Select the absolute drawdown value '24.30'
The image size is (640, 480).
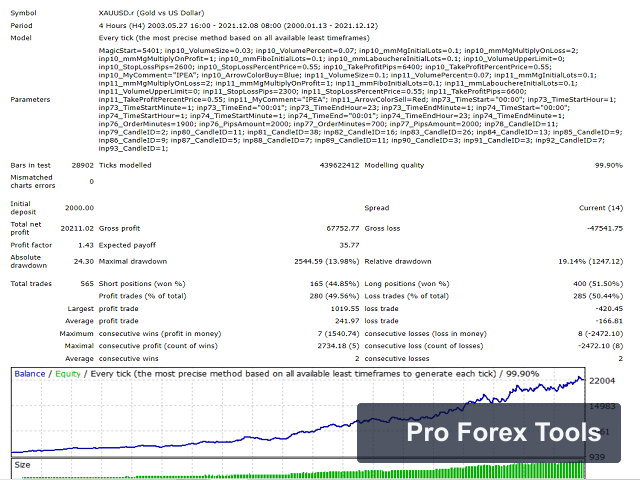click(x=84, y=262)
